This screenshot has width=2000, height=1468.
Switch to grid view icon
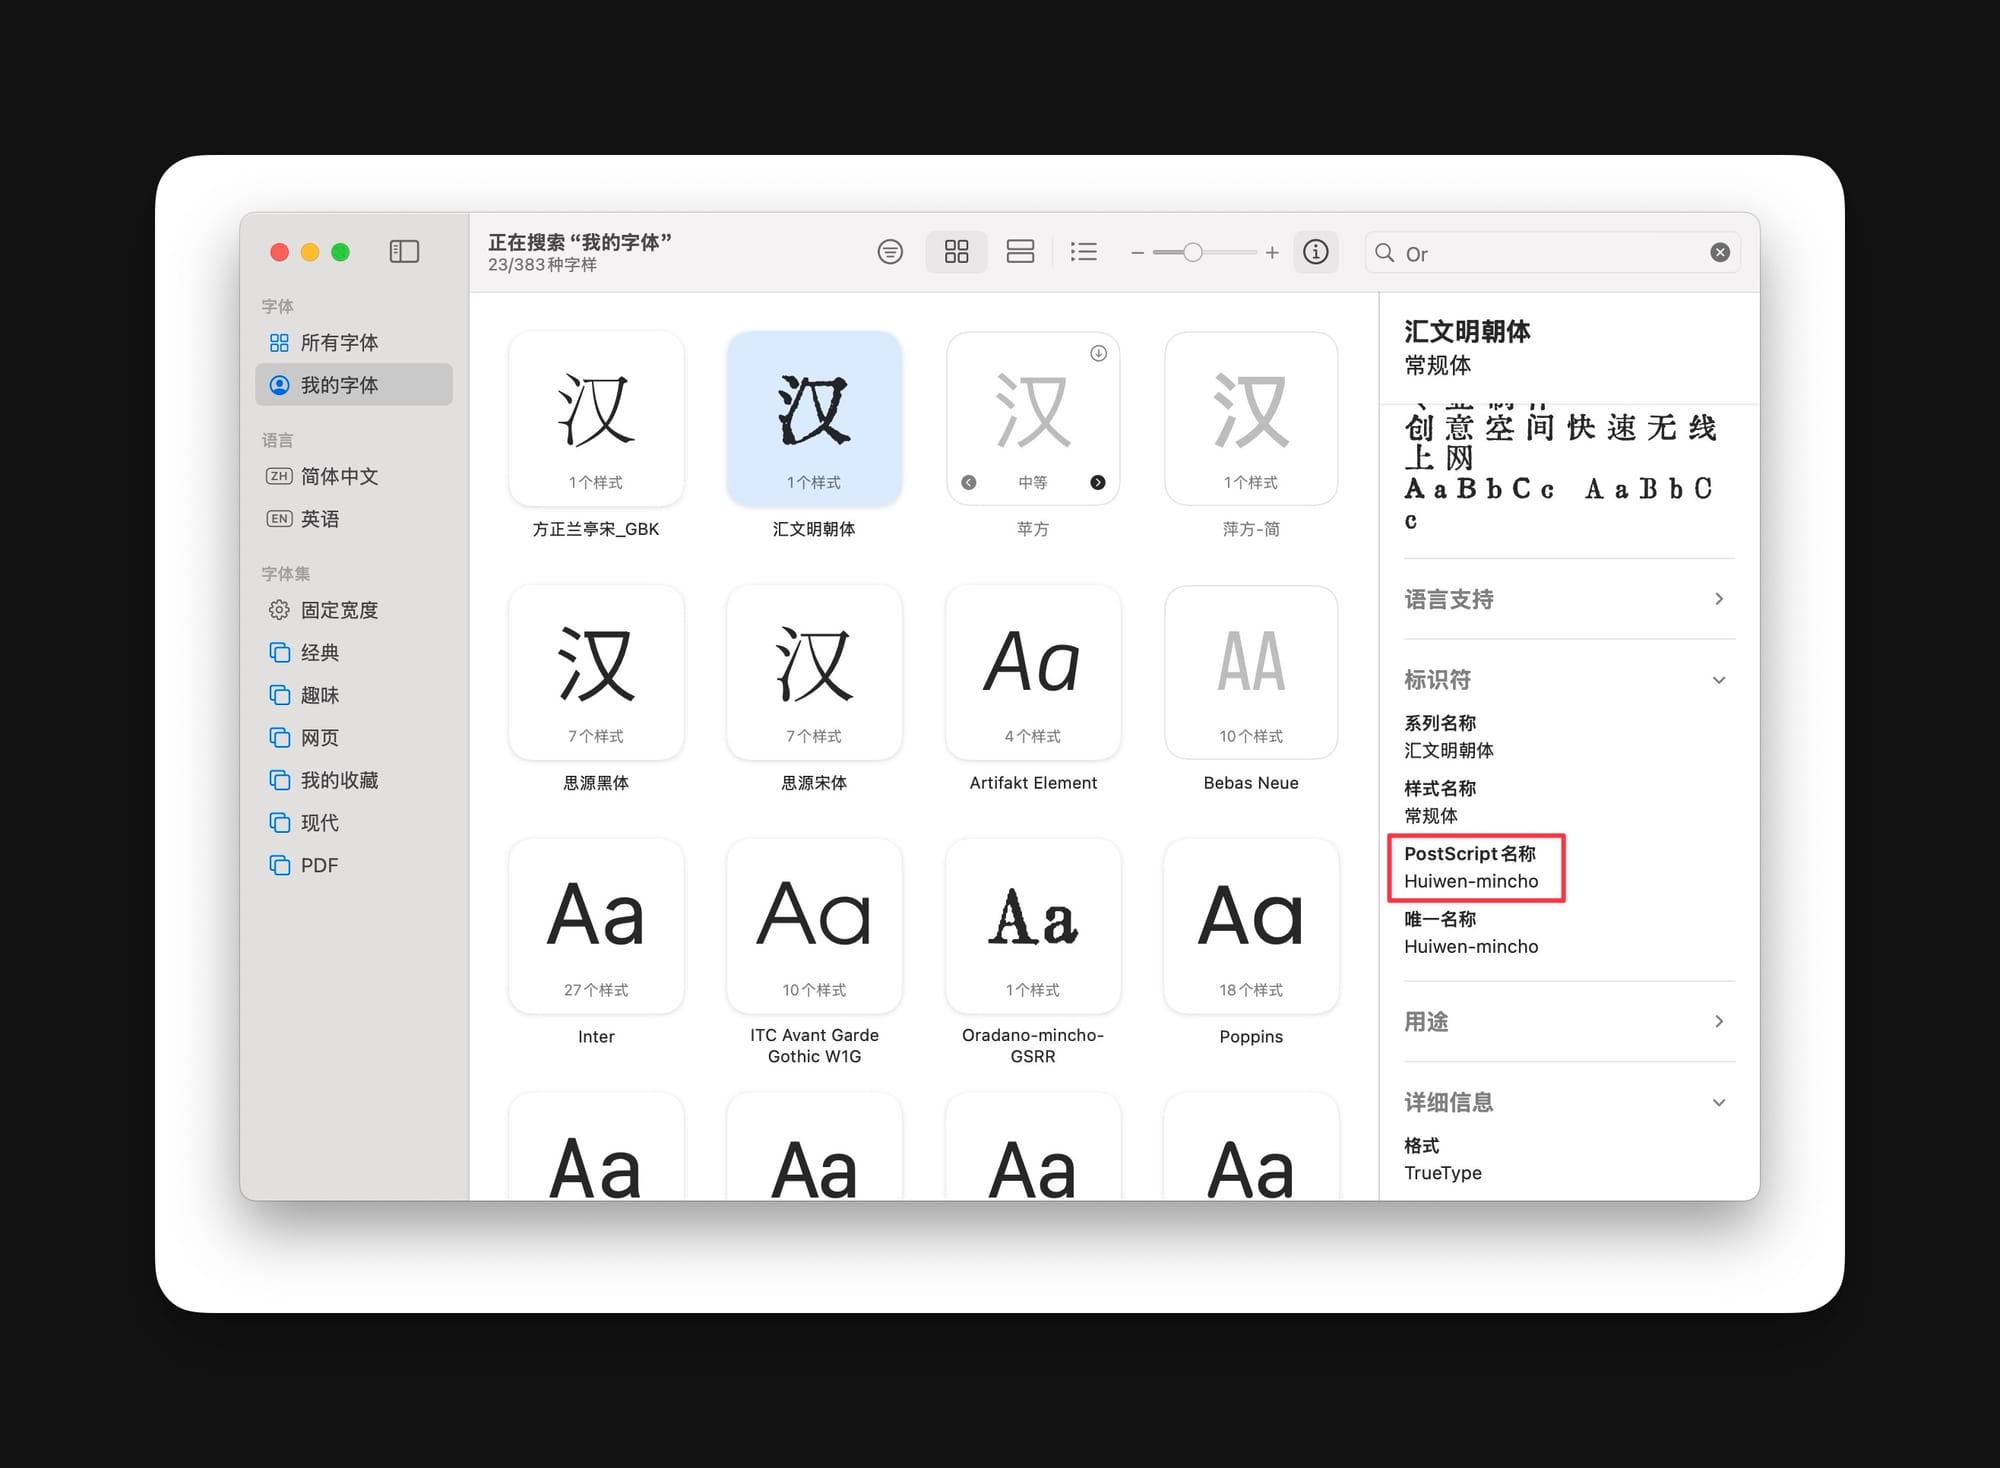point(956,252)
